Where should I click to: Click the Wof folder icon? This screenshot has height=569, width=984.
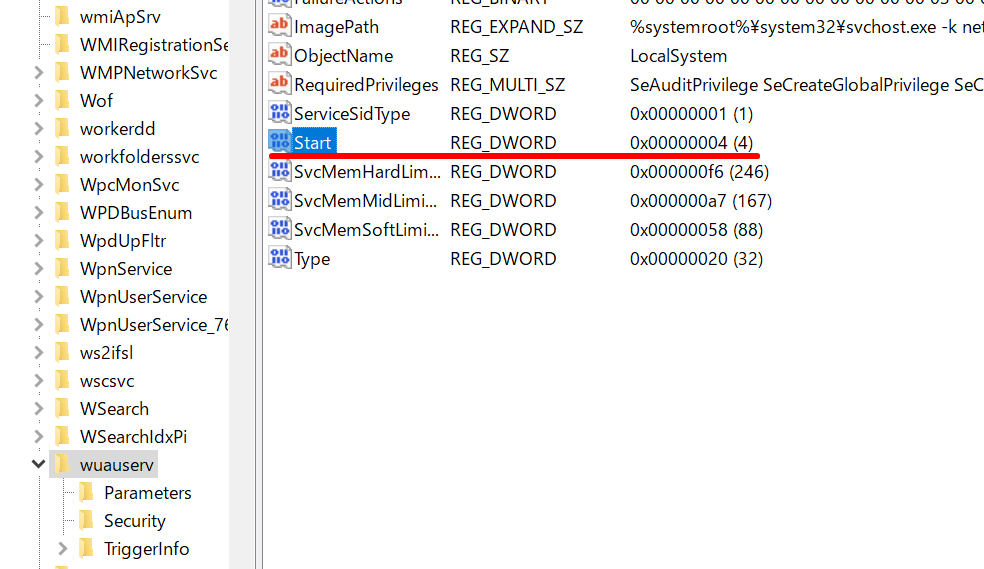pyautogui.click(x=62, y=100)
